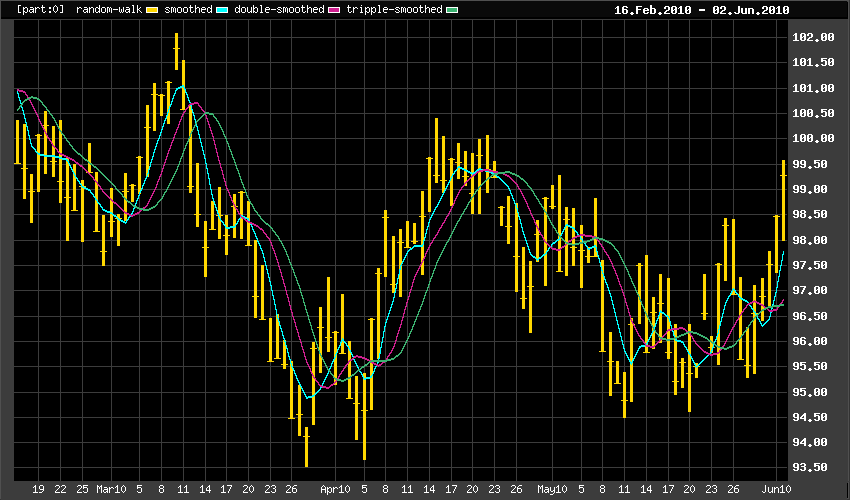Click the "5" date label right after Mar10
Viewport: 850px width, 500px height.
tap(139, 489)
